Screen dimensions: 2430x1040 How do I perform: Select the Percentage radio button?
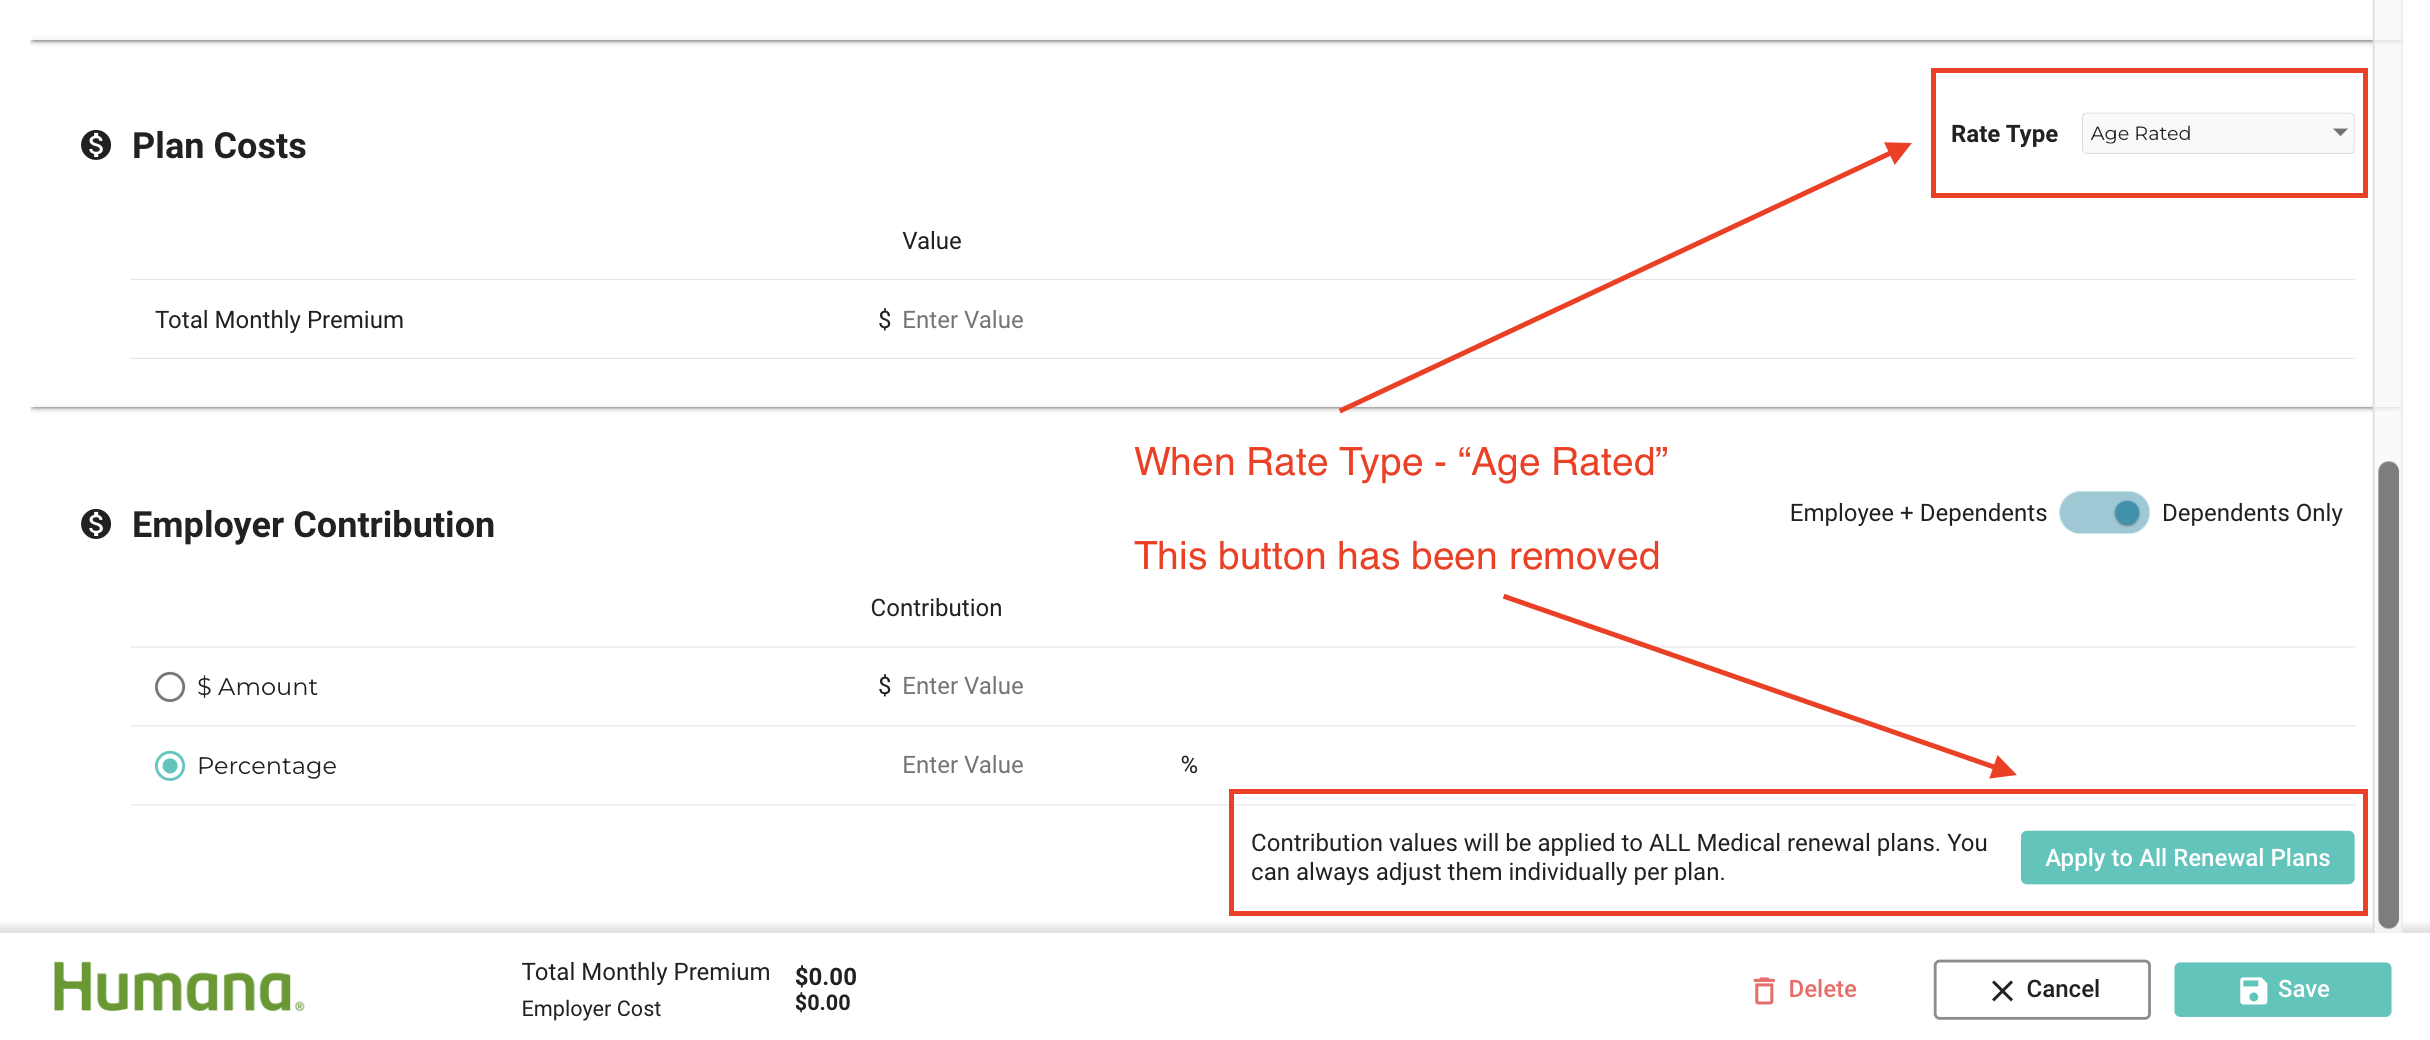tap(170, 766)
